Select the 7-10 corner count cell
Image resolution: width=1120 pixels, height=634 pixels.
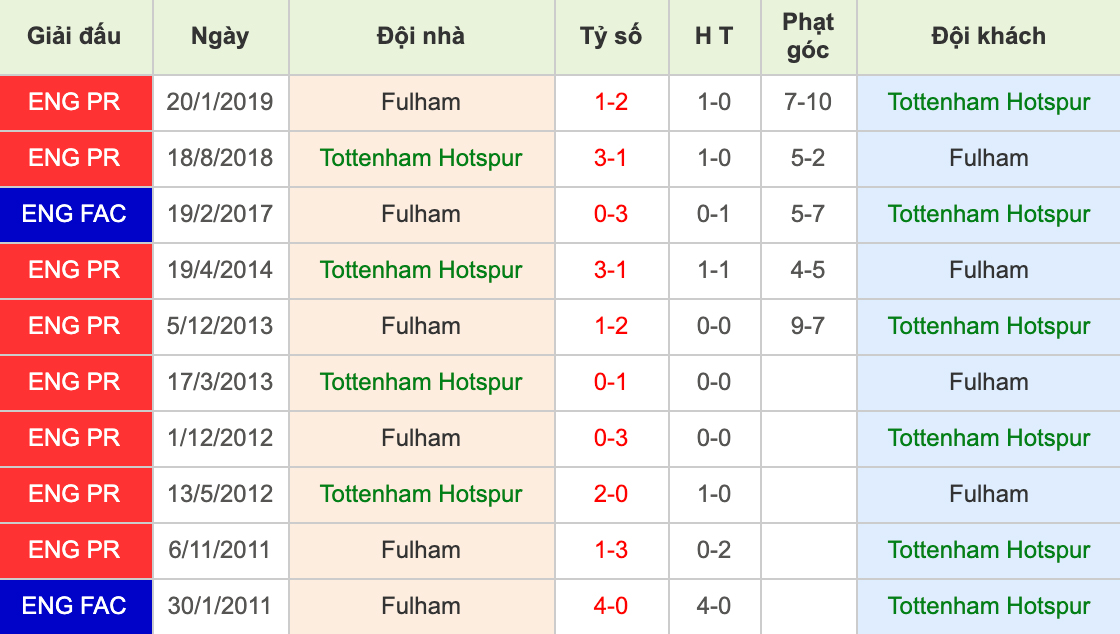click(808, 102)
